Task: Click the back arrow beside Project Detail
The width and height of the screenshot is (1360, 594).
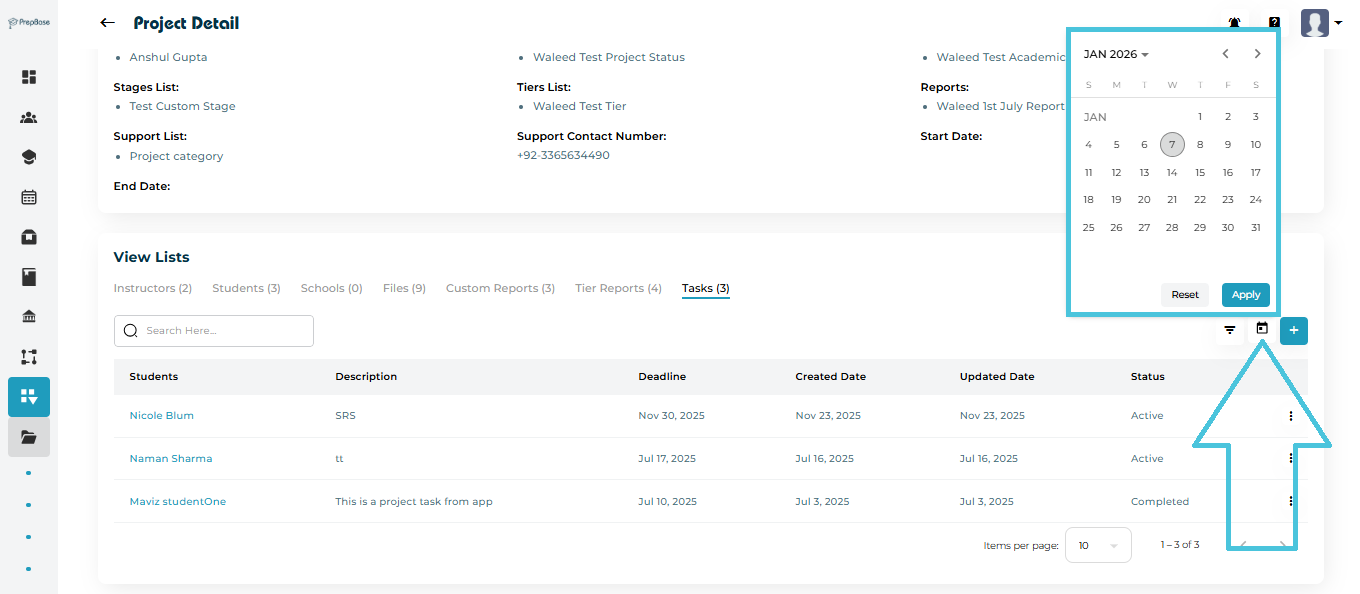Action: click(x=107, y=23)
